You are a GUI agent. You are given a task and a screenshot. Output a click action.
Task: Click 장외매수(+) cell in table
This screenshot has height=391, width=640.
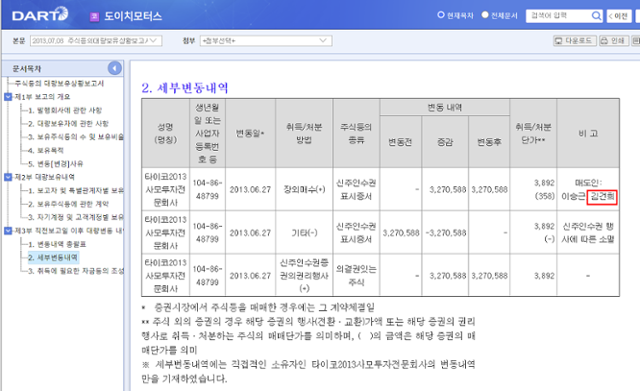pos(304,189)
